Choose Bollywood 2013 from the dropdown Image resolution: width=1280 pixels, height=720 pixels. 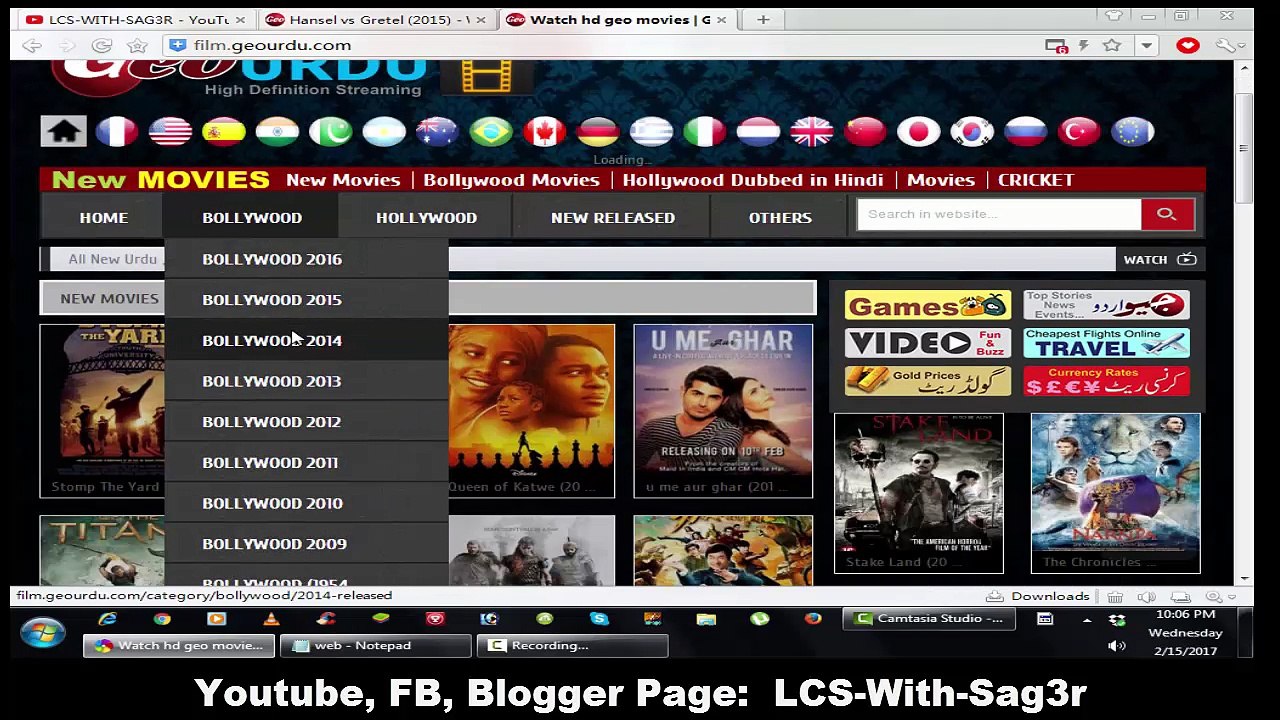pos(306,381)
